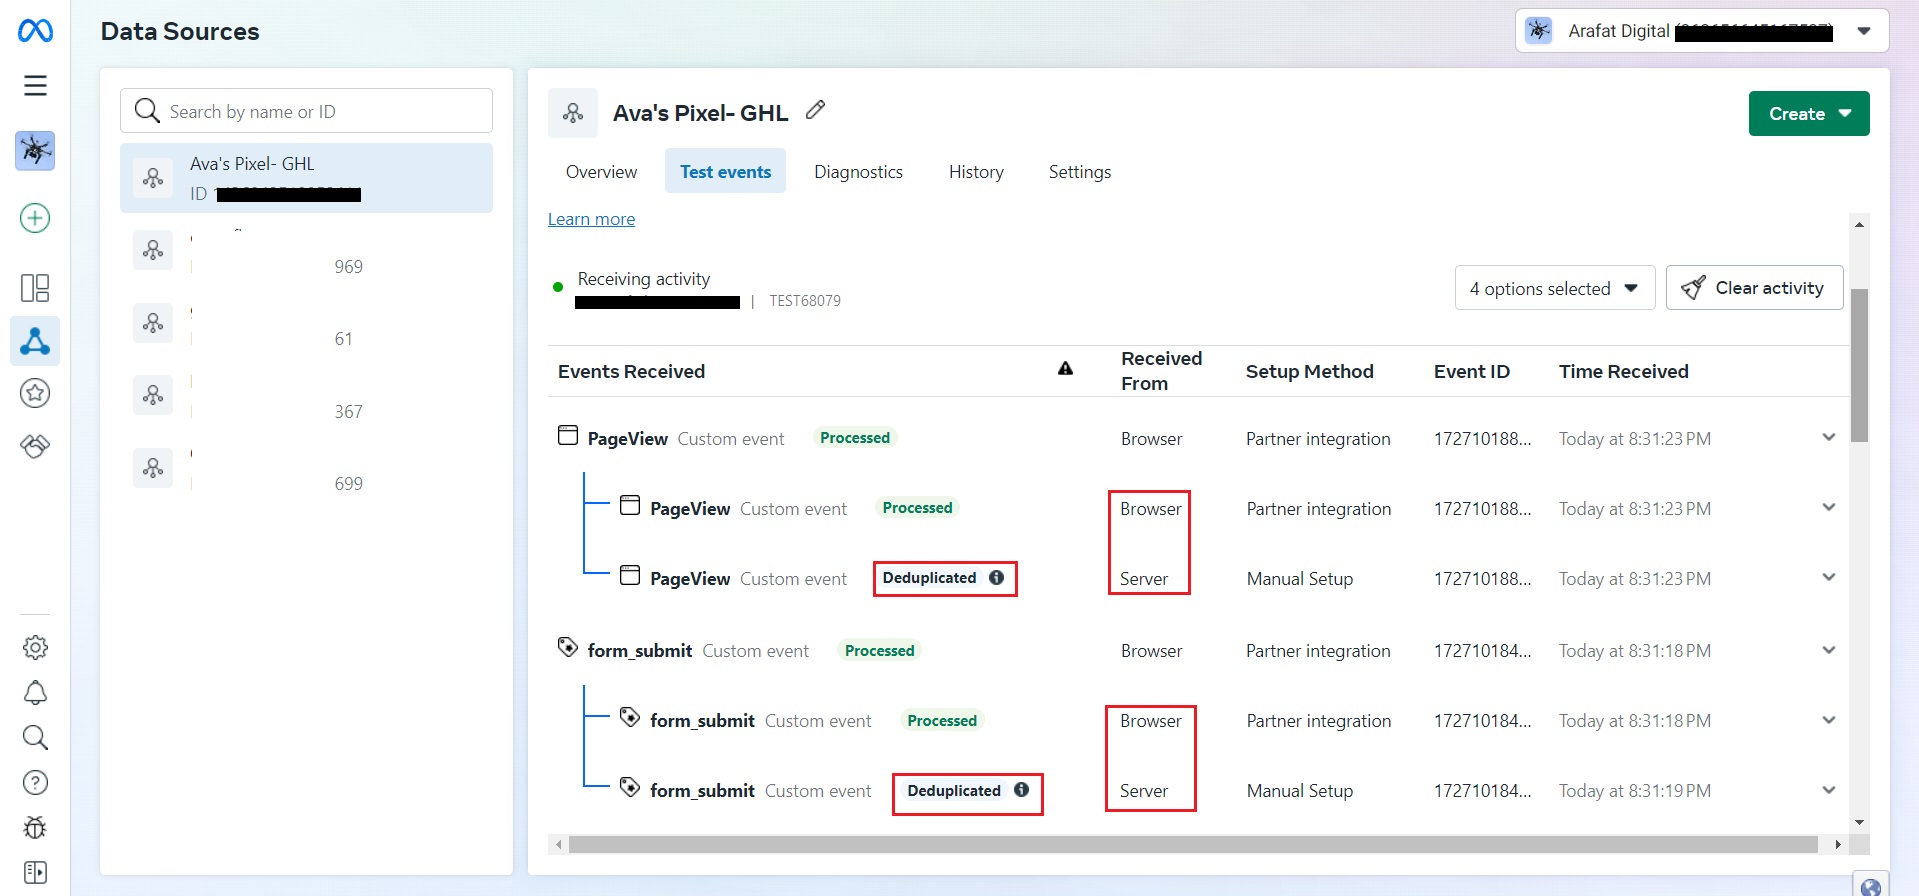Expand the nested PageView Browser row

1829,507
